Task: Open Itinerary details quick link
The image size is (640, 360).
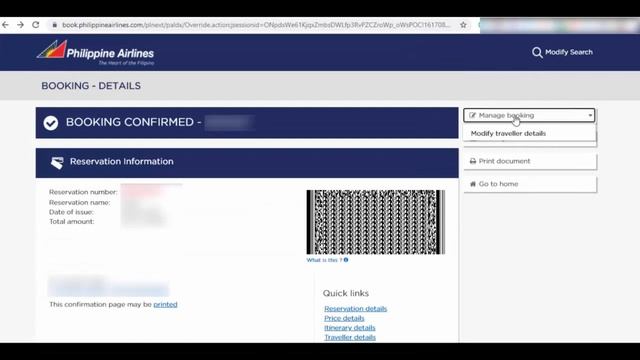Action: pyautogui.click(x=350, y=328)
